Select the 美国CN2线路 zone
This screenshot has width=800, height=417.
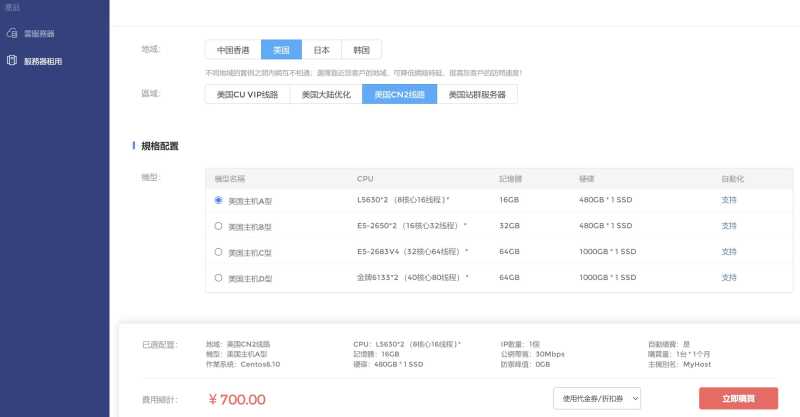pos(400,95)
